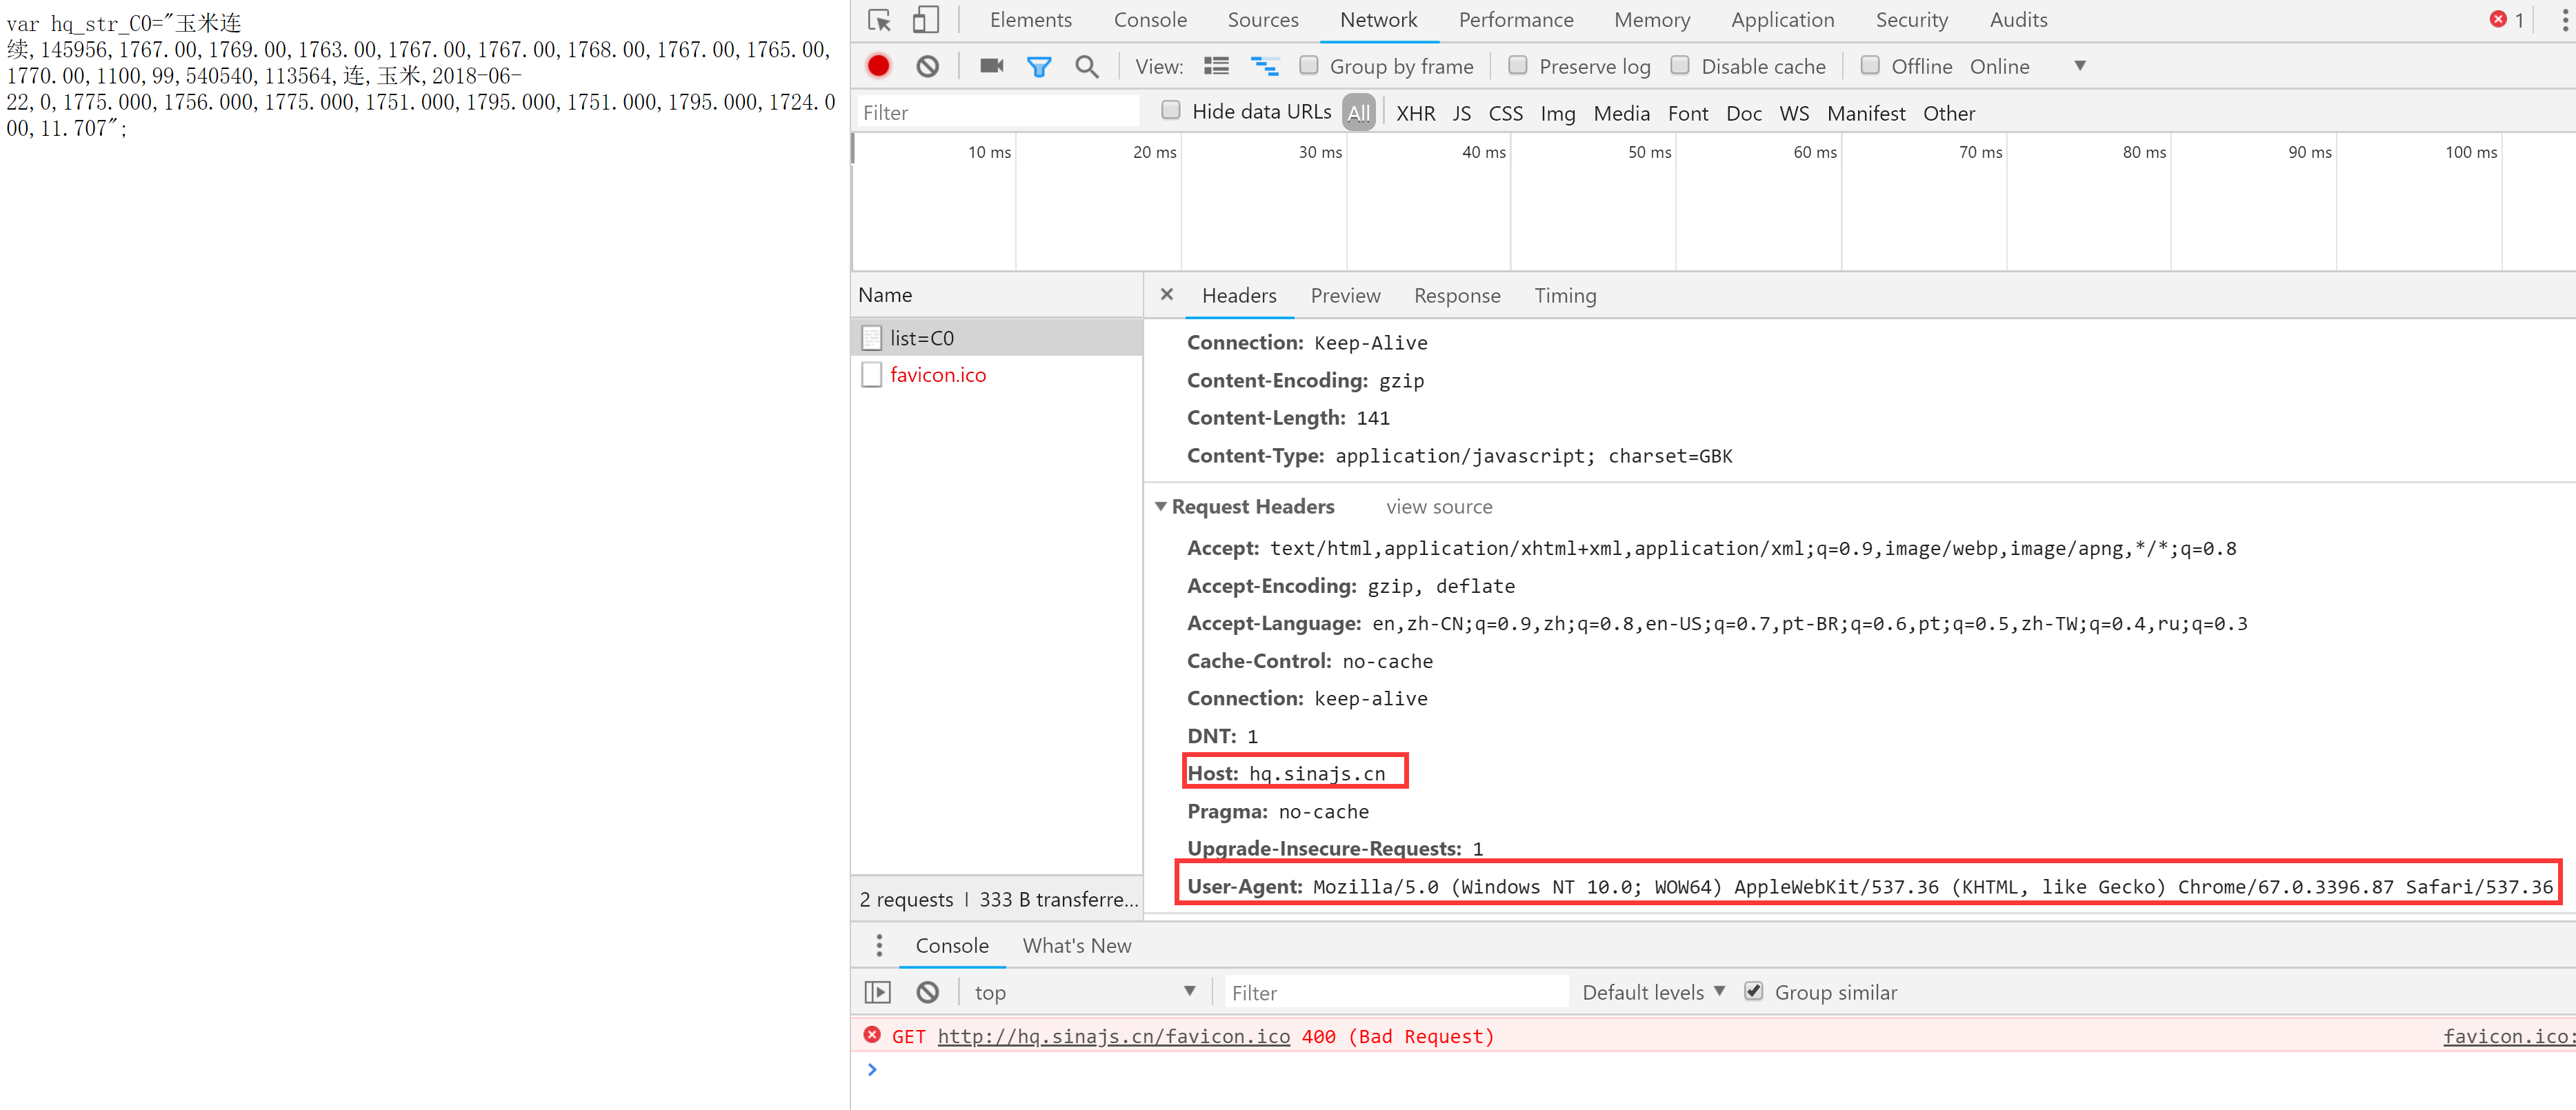Clear the network log using the clear icon

(927, 66)
